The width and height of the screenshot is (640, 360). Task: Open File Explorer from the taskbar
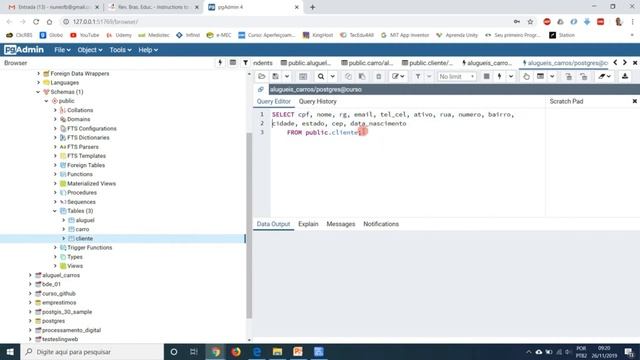(278, 352)
